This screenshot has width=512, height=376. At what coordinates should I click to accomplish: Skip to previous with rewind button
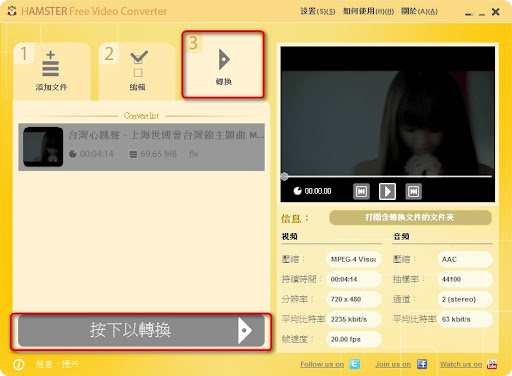pyautogui.click(x=361, y=191)
